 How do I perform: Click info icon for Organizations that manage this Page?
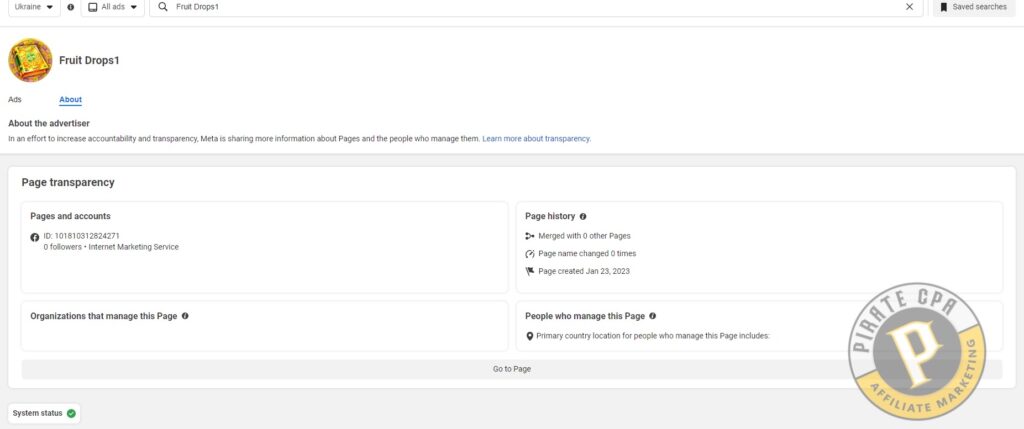185,316
